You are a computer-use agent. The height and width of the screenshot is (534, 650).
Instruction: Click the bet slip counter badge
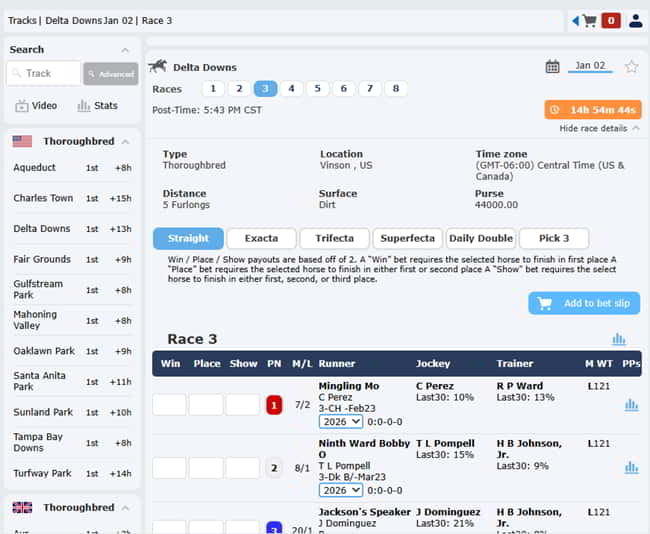[x=611, y=20]
